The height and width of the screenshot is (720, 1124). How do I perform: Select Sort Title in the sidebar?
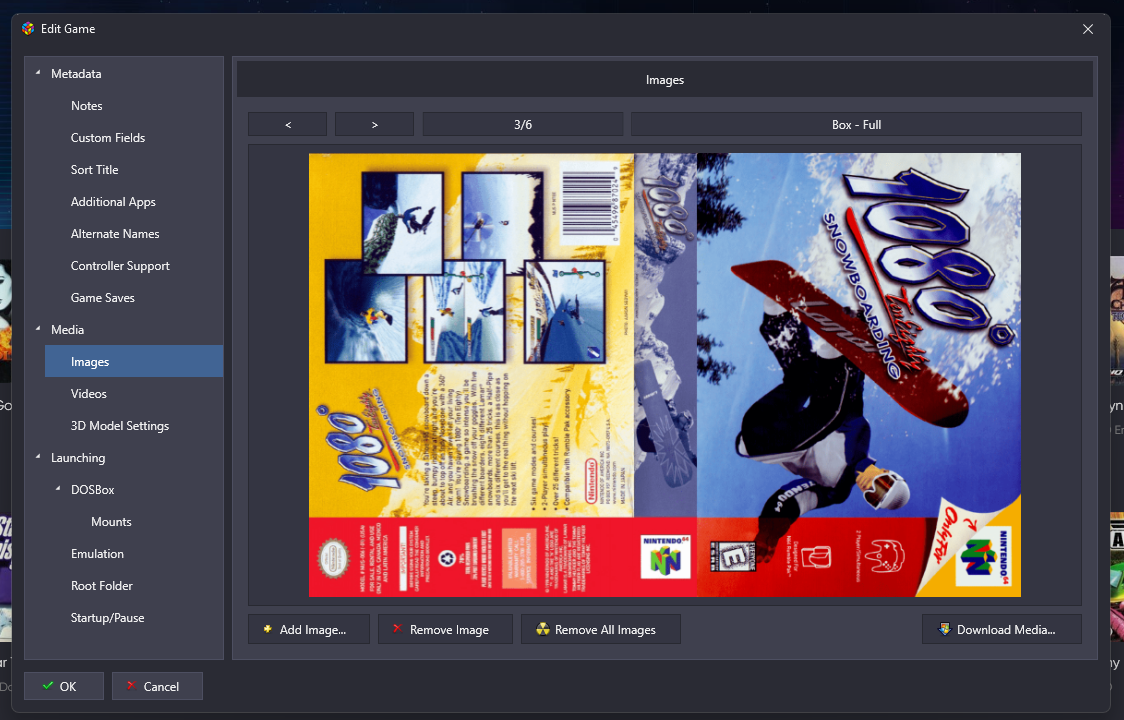[x=95, y=169]
